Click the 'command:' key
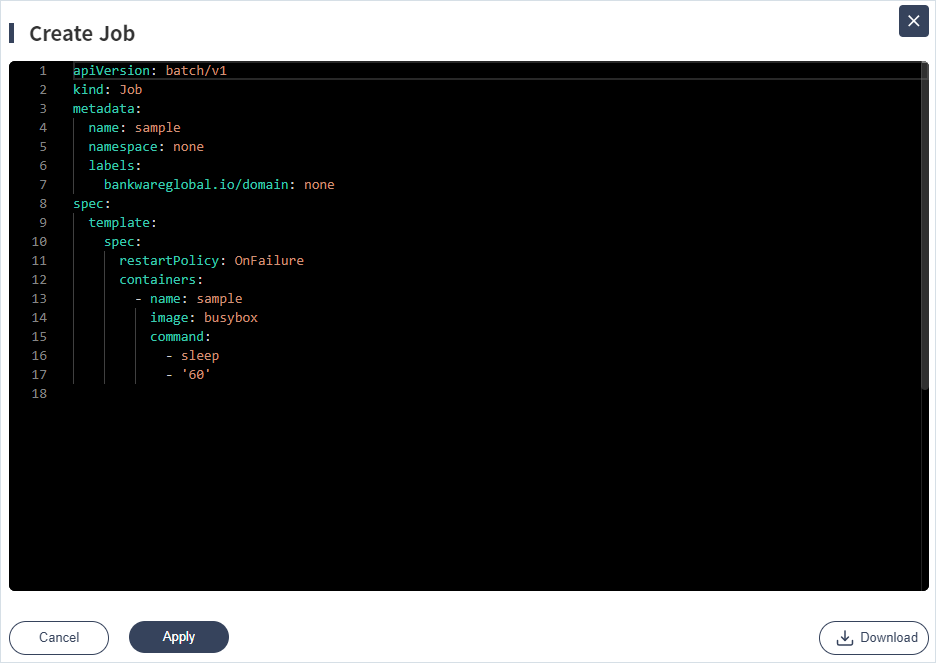 coord(180,337)
